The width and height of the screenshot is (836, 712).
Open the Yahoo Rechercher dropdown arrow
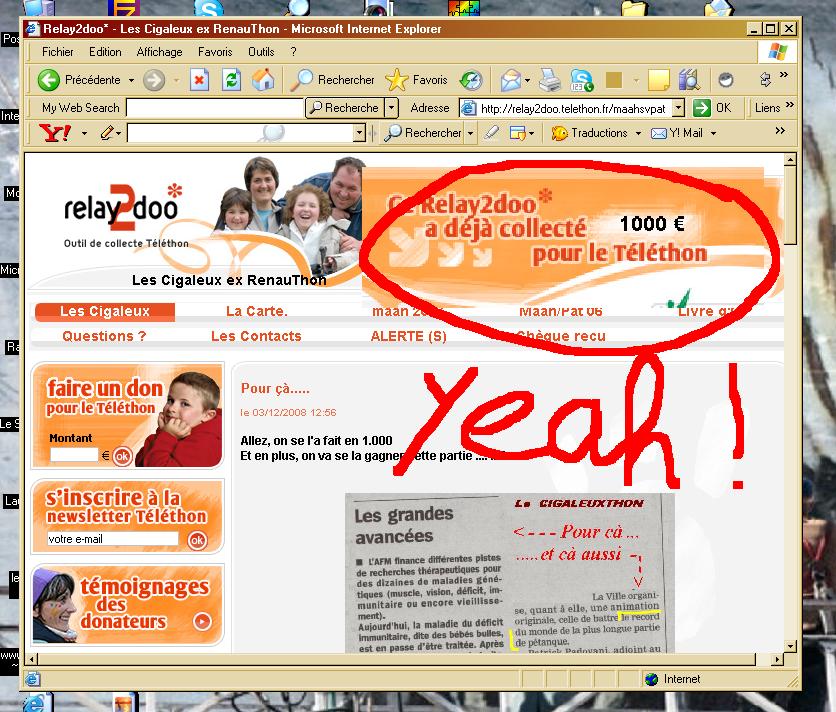coord(470,133)
